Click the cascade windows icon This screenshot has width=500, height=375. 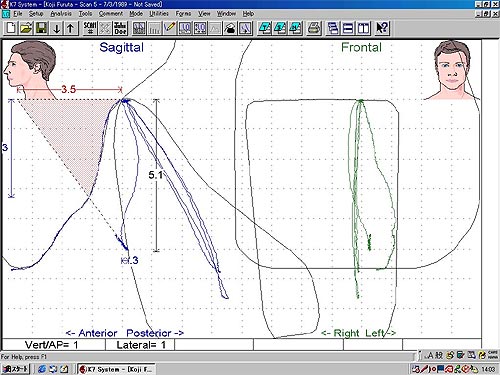click(x=332, y=28)
